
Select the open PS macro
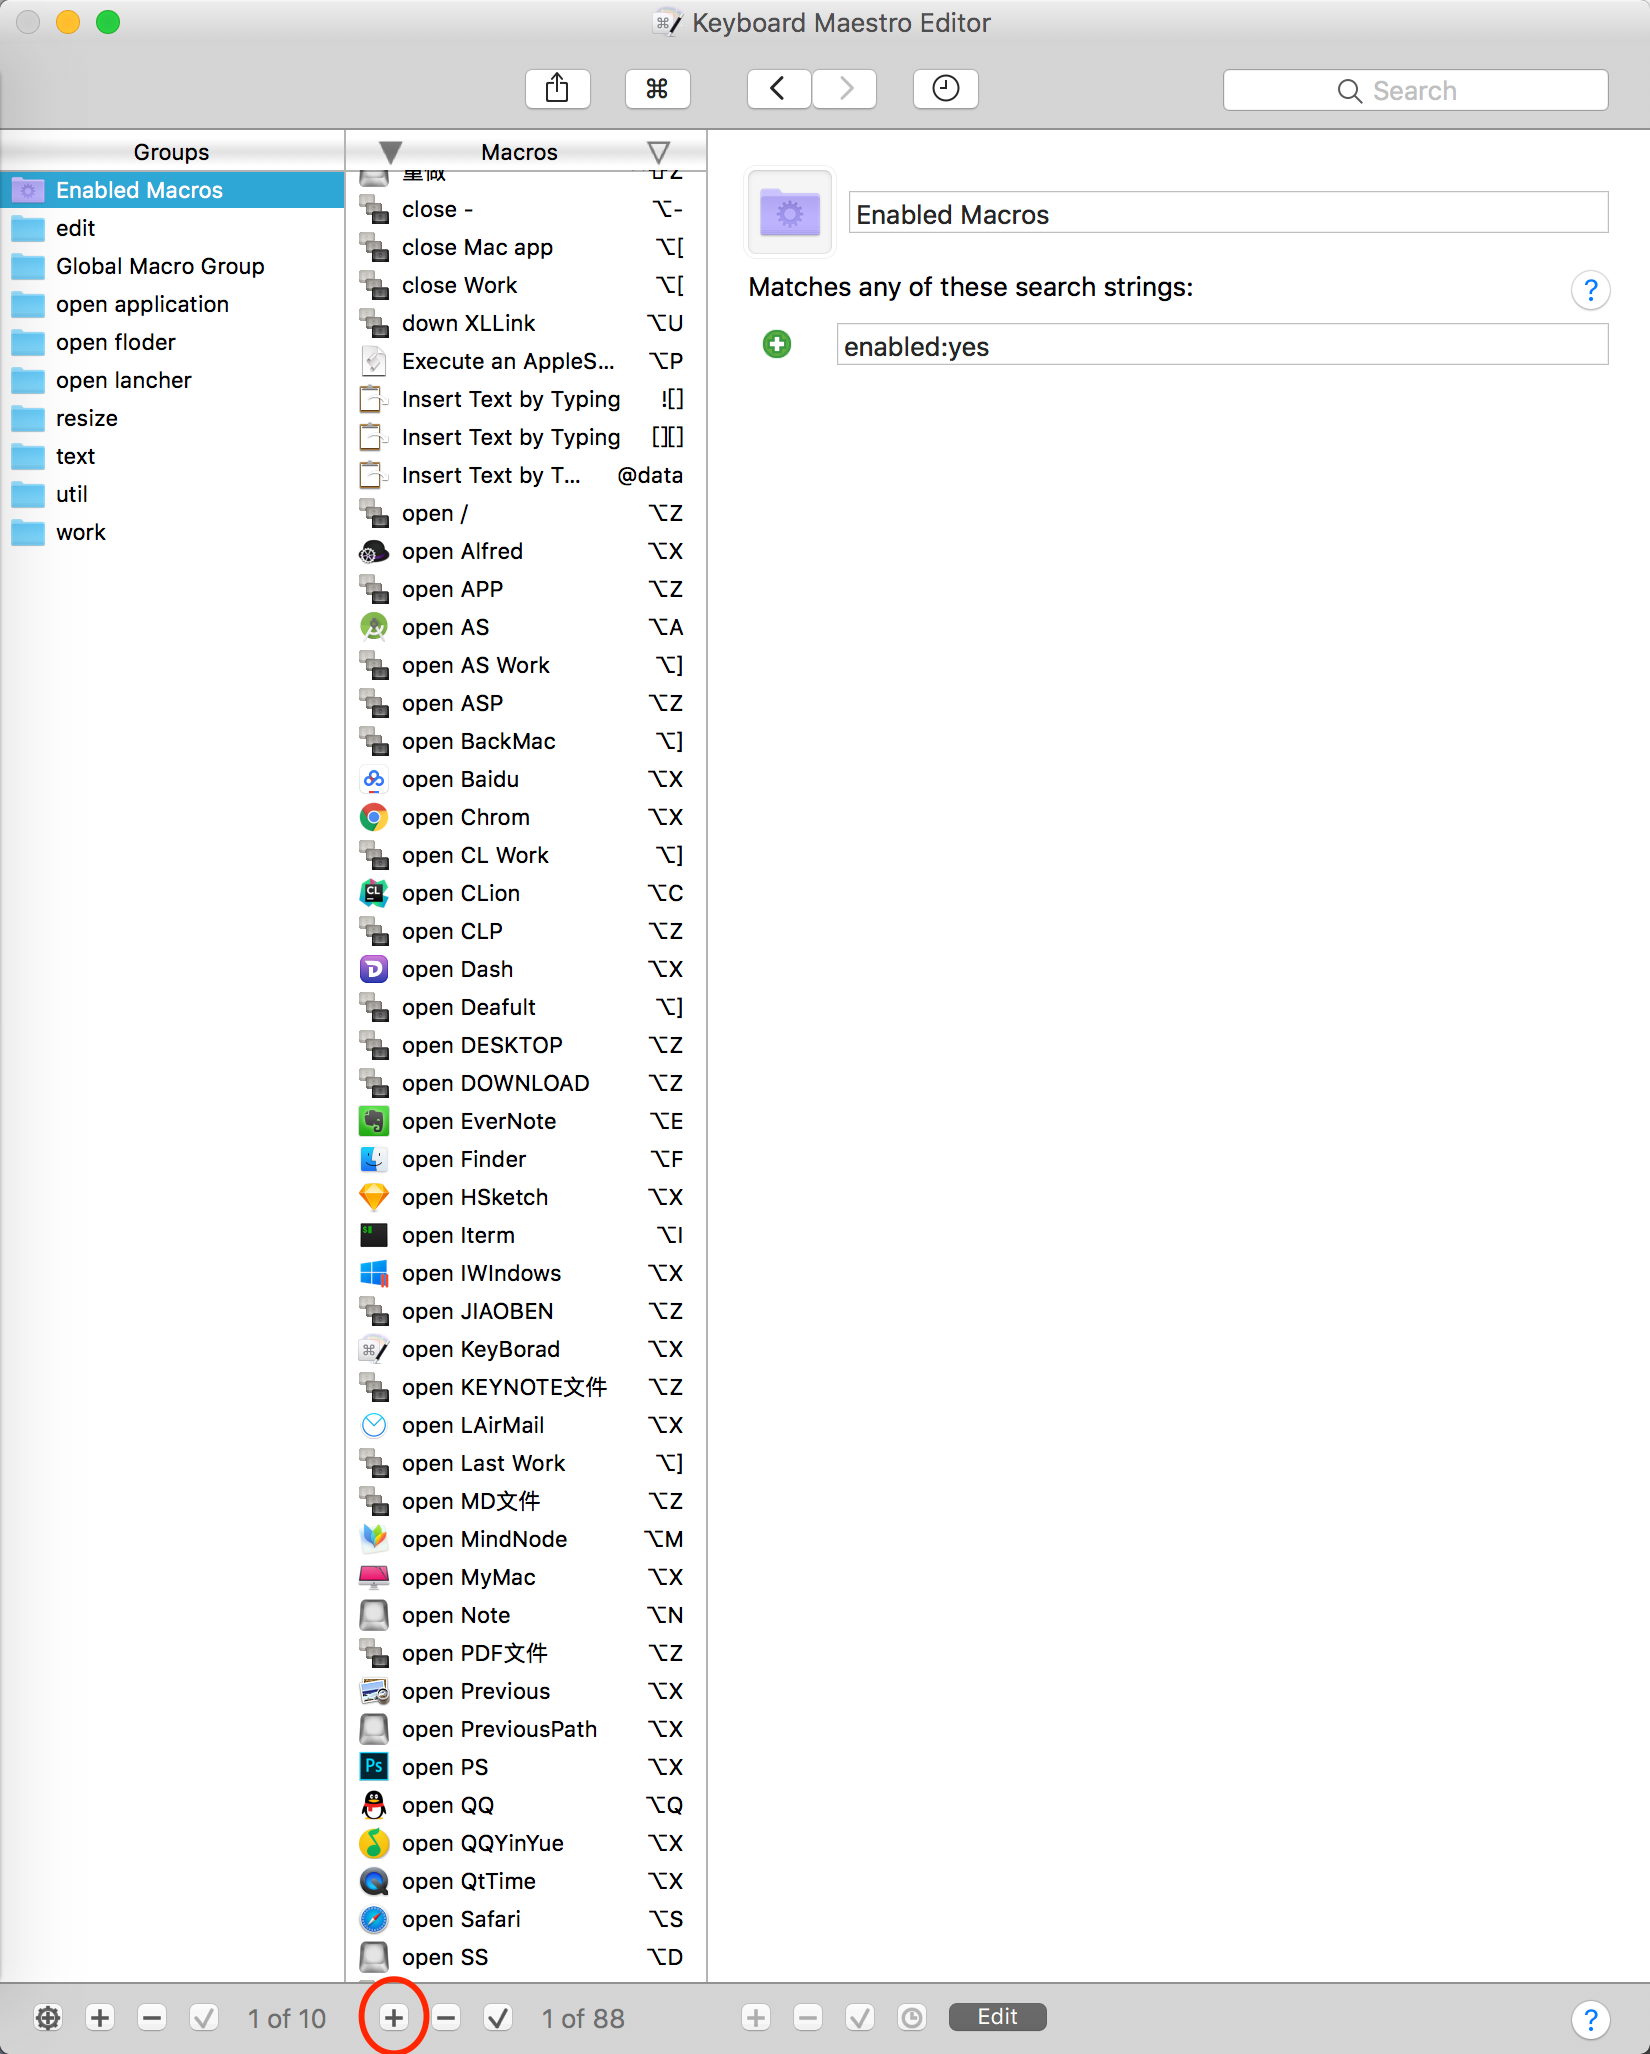coord(526,1767)
